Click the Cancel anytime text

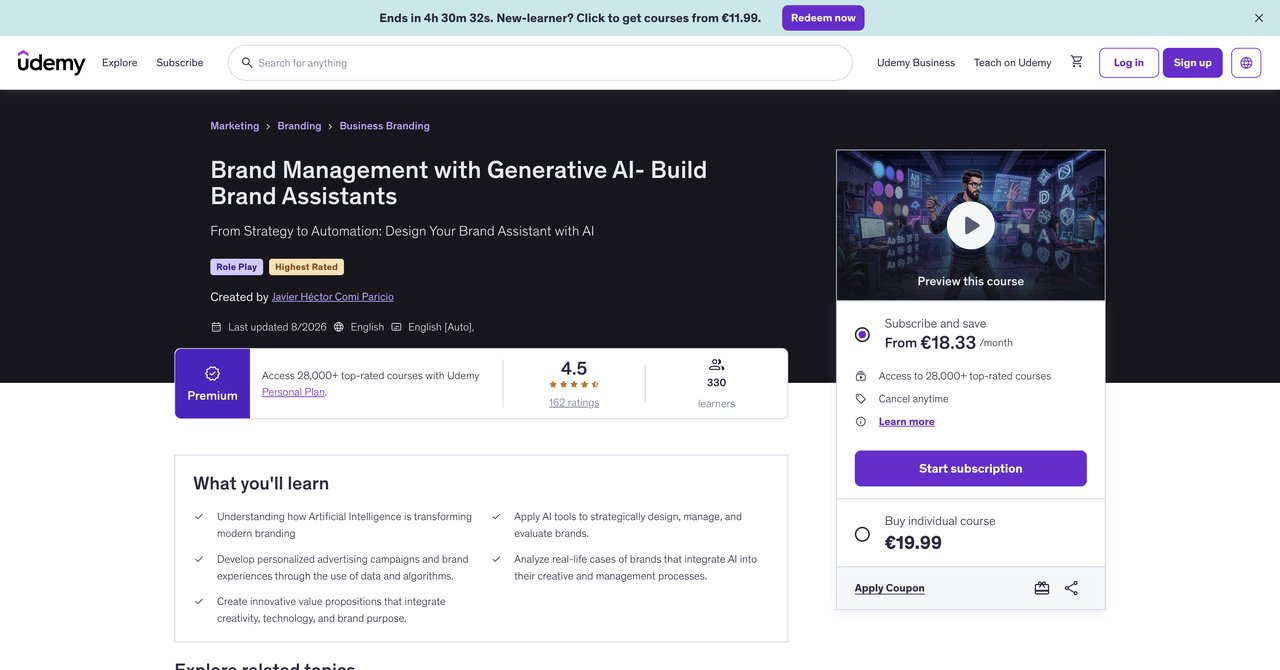click(x=914, y=399)
